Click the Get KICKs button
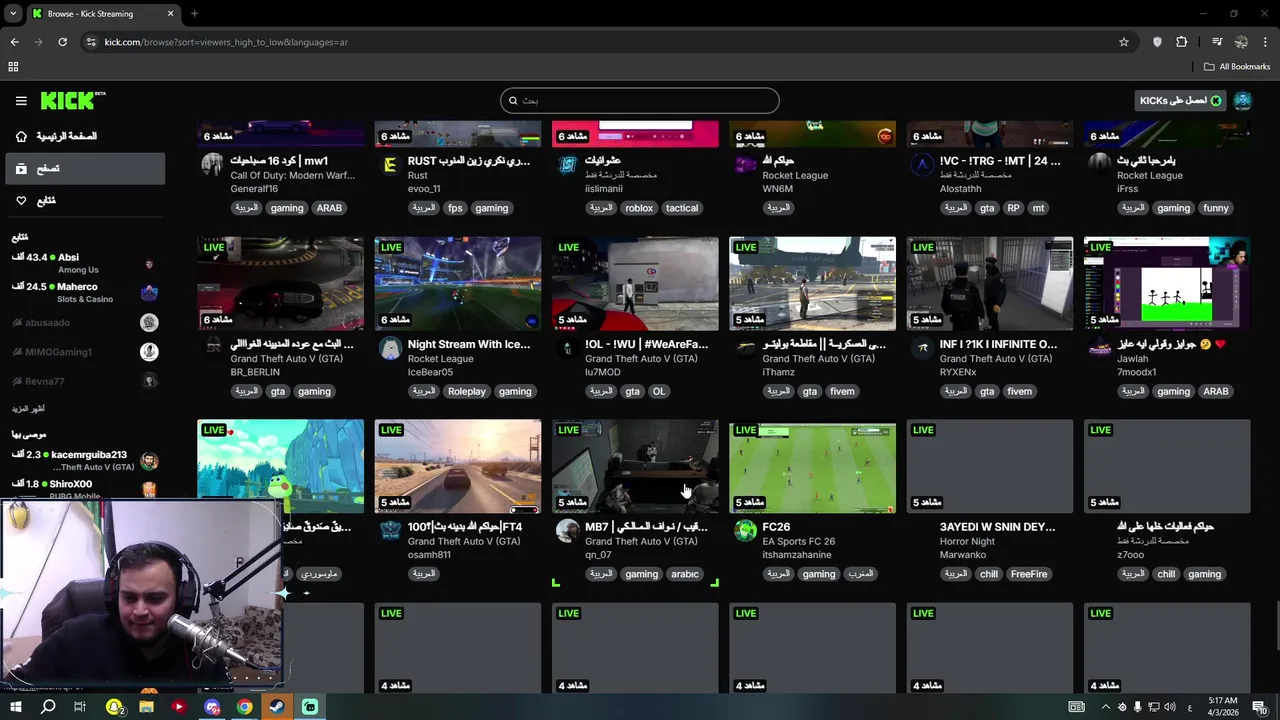Image resolution: width=1280 pixels, height=720 pixels. [x=1181, y=101]
